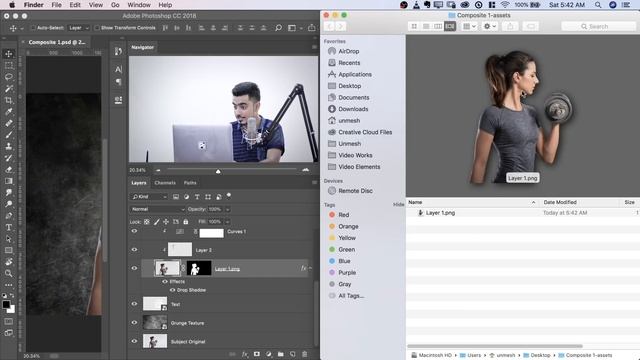Click the Navigator zoom slider handle
Screen dimensions: 640x360
(x=218, y=171)
